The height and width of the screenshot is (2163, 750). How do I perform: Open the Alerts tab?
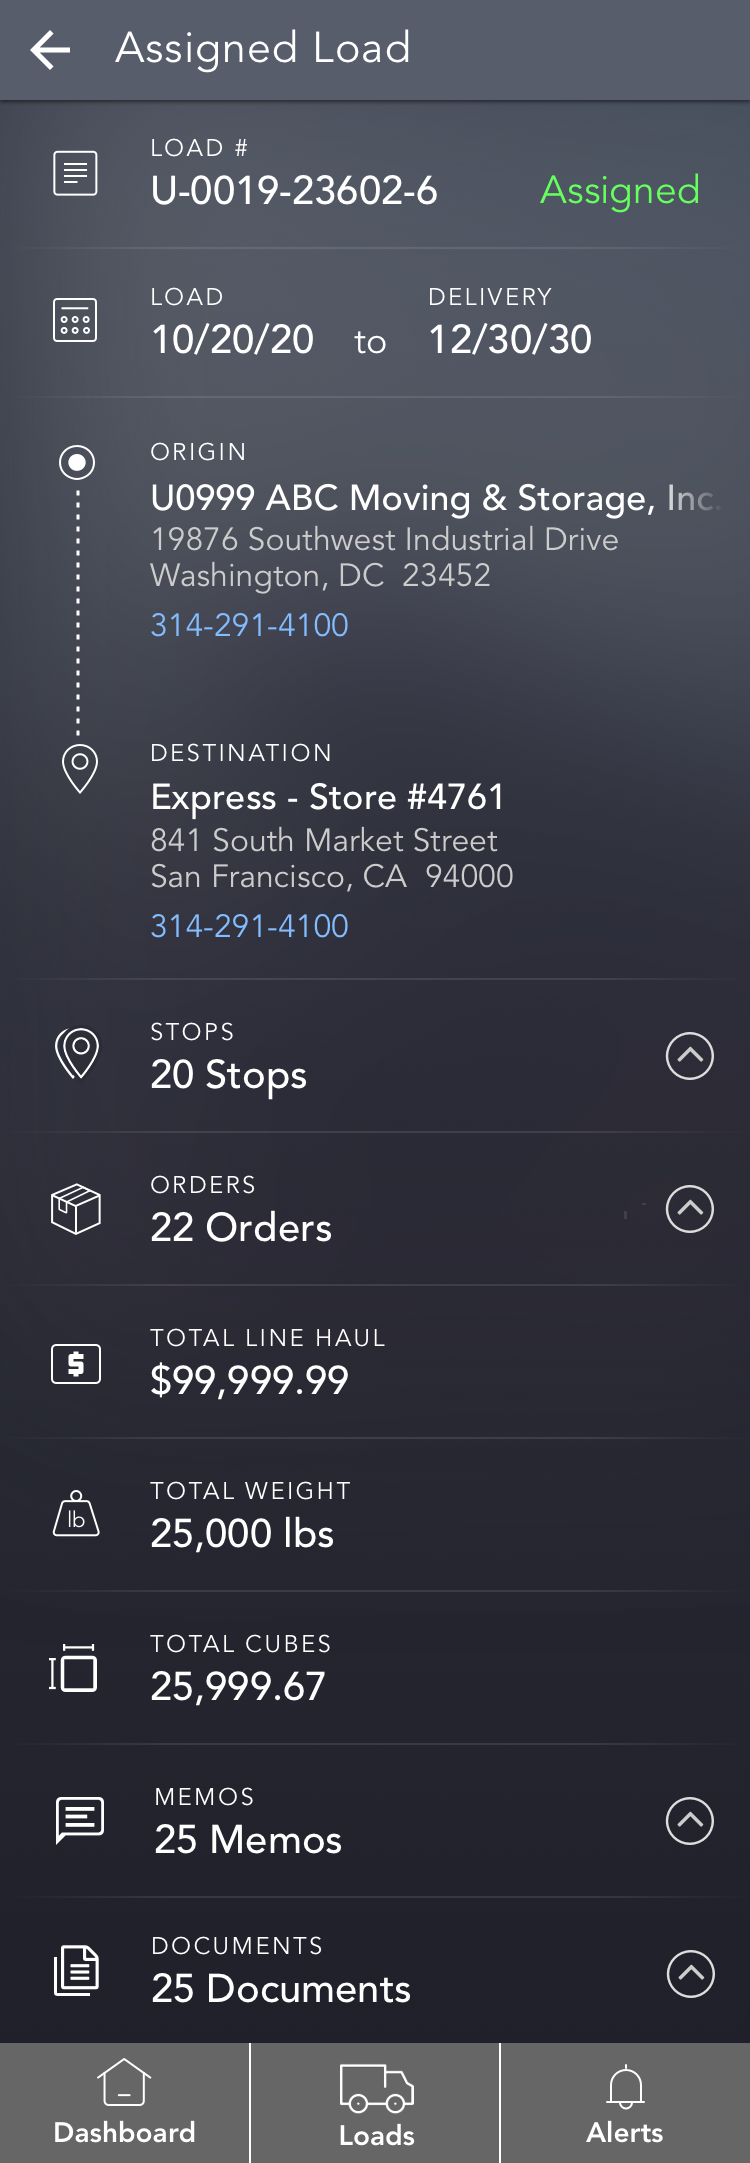(625, 2103)
